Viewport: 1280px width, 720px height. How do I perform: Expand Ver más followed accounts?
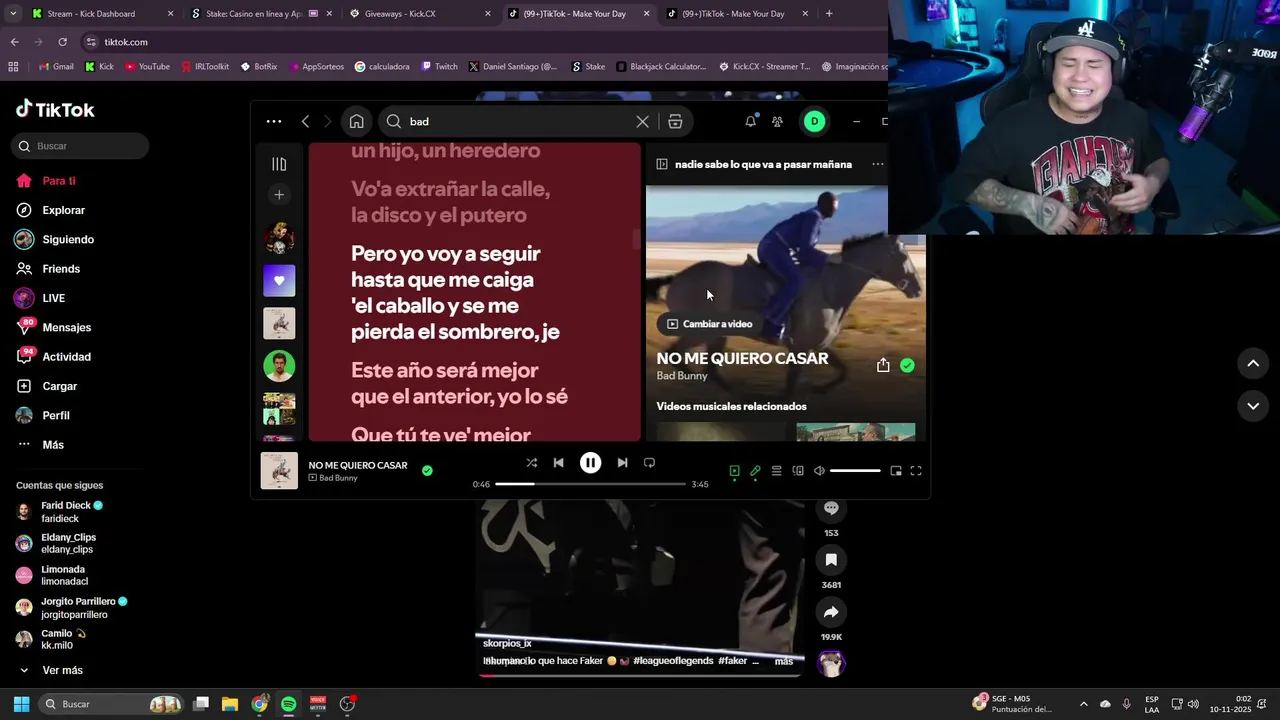click(50, 670)
